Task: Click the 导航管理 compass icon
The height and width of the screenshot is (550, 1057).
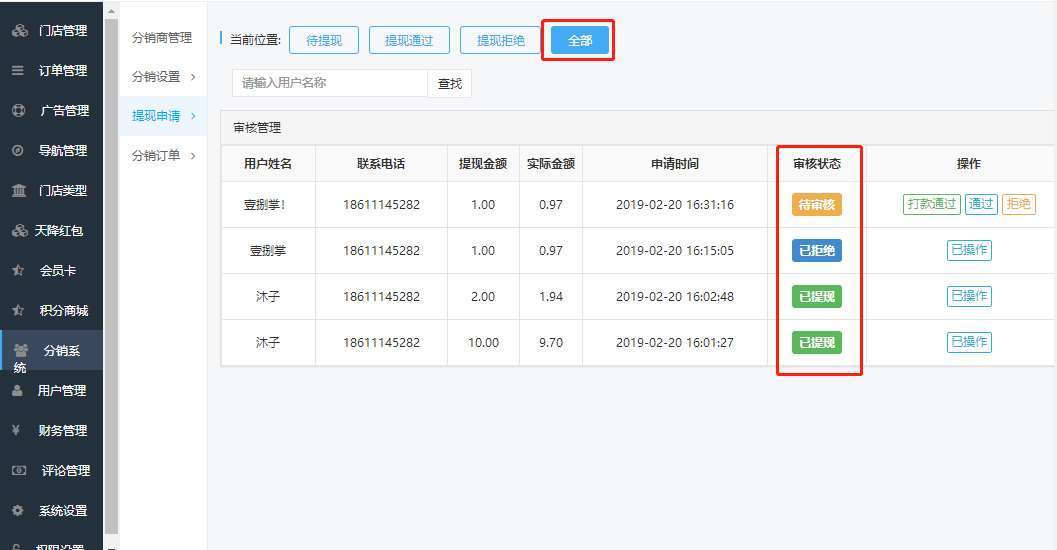Action: click(18, 150)
